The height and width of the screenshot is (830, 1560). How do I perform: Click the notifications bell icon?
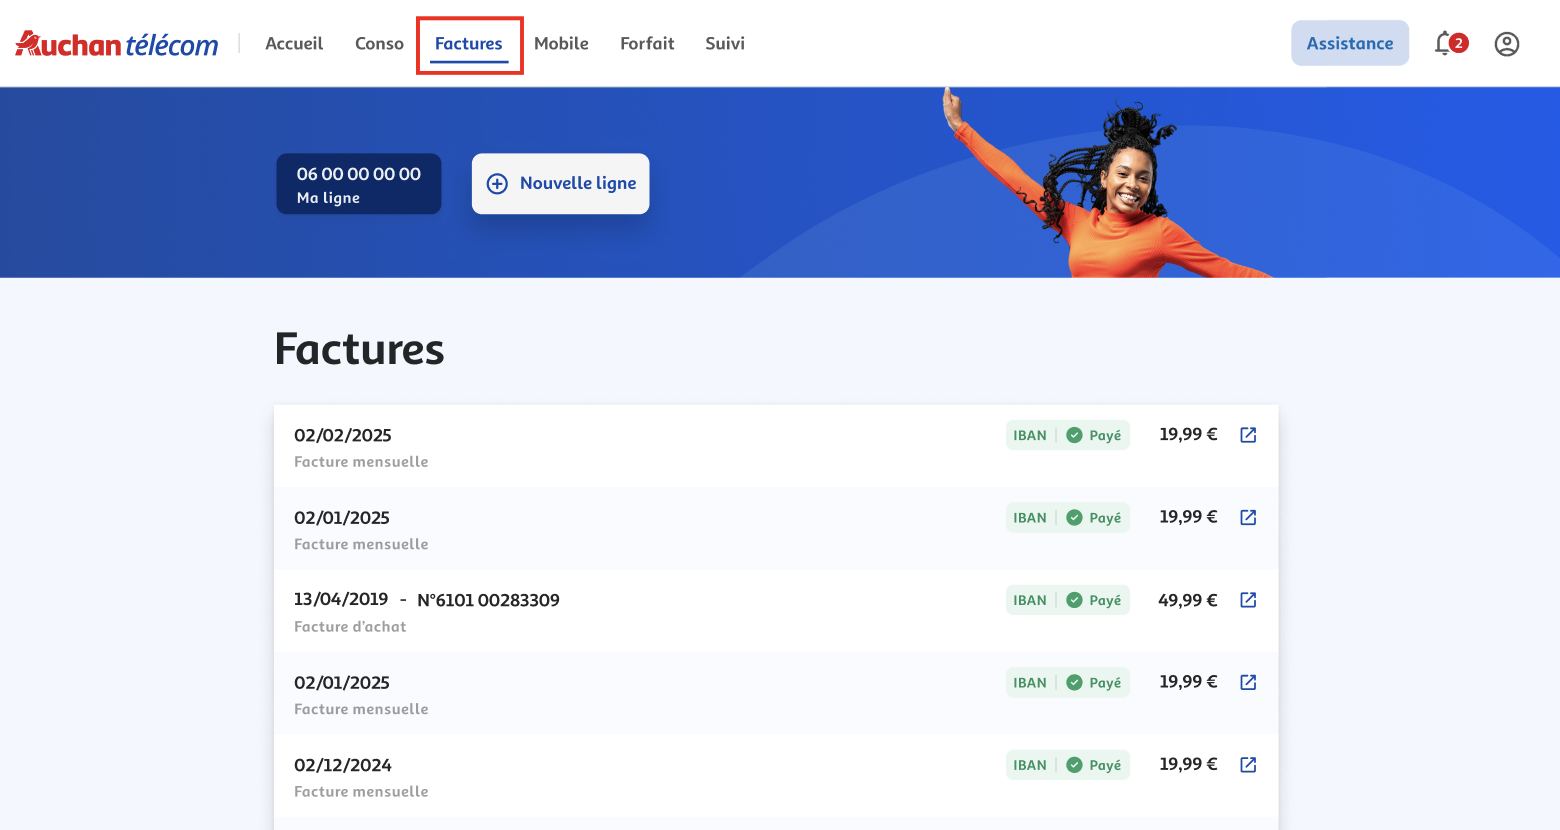tap(1444, 44)
